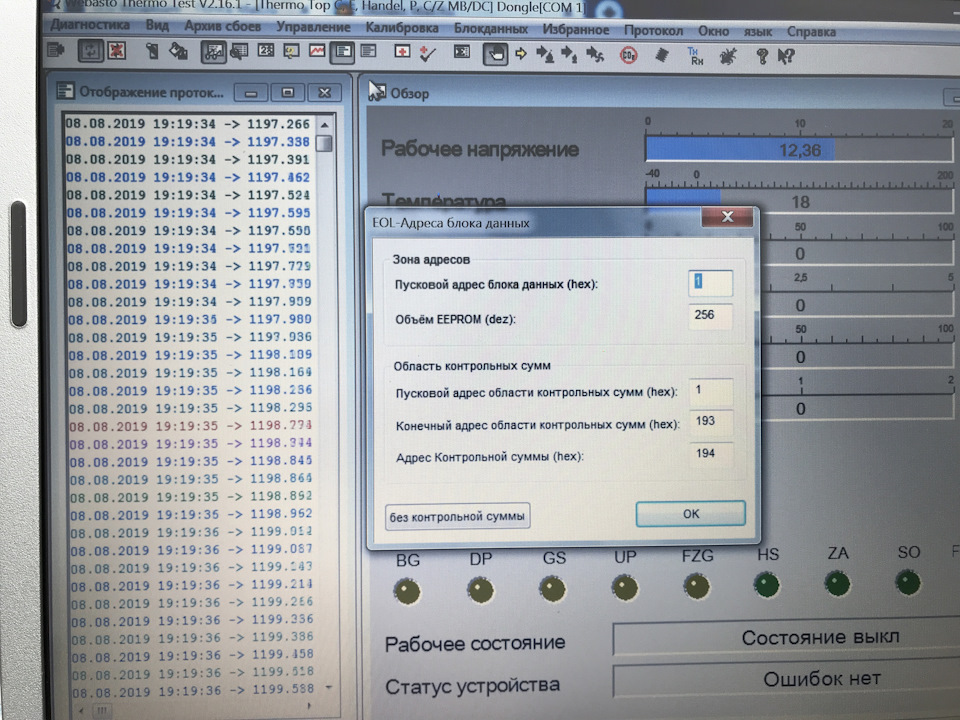Click the magnifier table toolbar icon

[239, 52]
